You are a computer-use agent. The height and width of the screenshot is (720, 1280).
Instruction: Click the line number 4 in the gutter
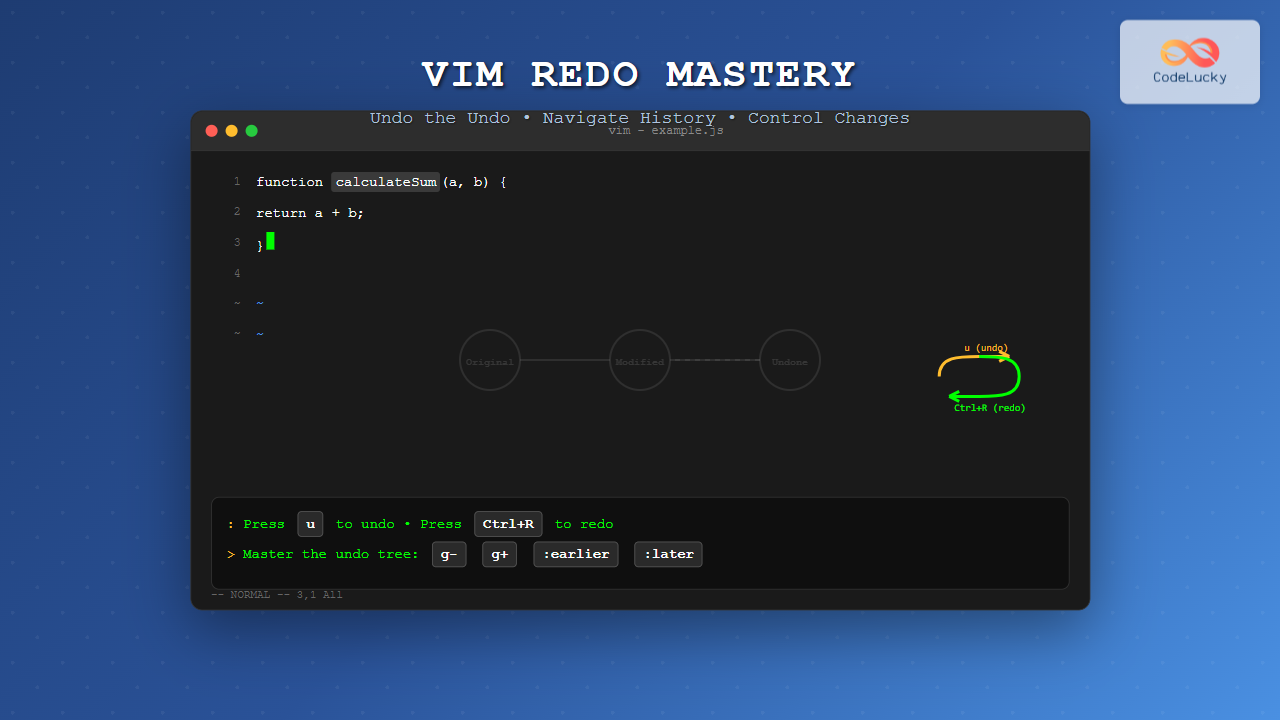(x=237, y=273)
